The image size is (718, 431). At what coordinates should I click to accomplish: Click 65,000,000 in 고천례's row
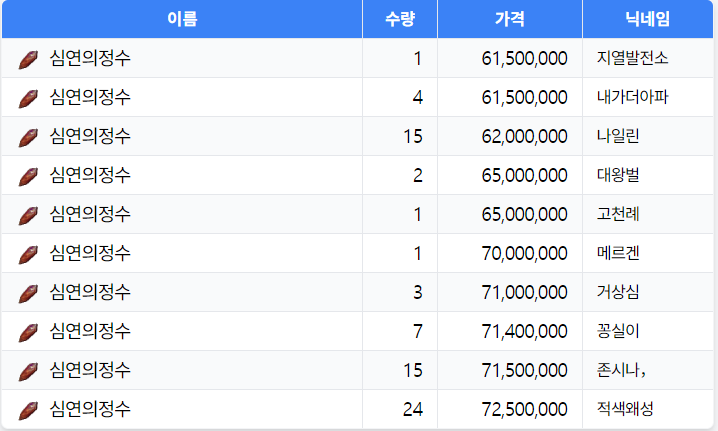click(x=524, y=214)
